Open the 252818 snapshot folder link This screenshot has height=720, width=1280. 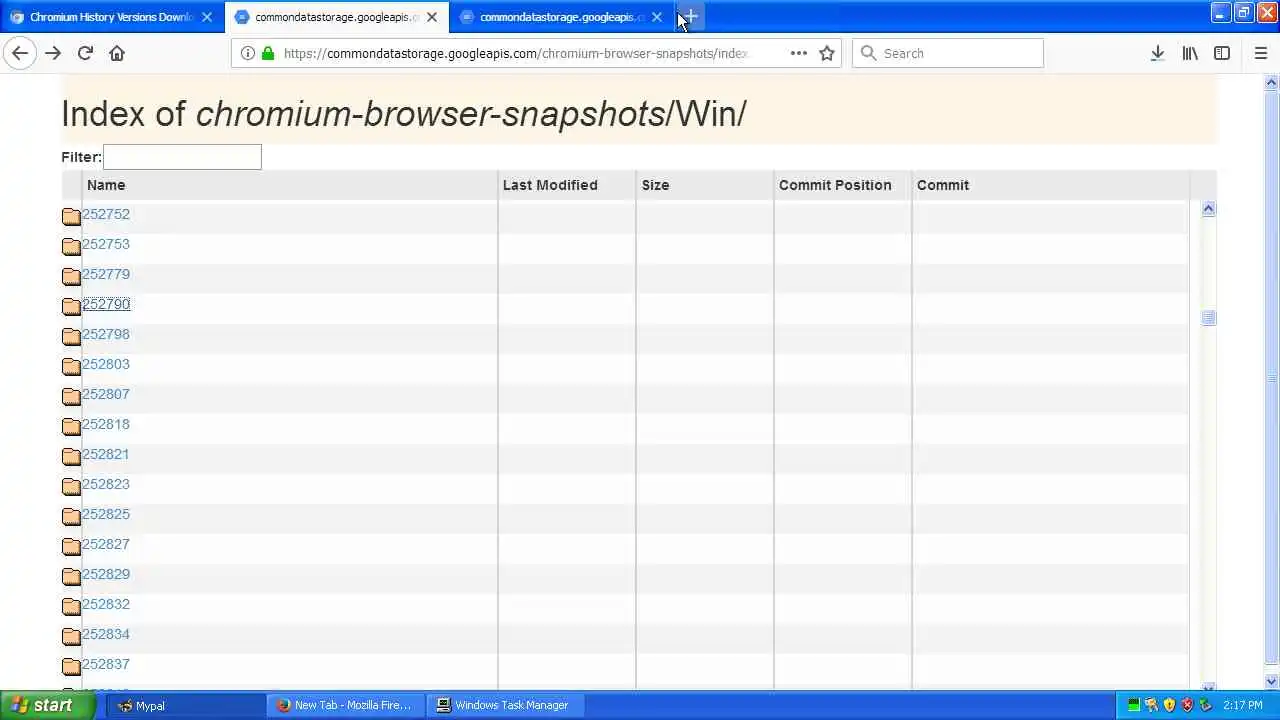tap(106, 424)
